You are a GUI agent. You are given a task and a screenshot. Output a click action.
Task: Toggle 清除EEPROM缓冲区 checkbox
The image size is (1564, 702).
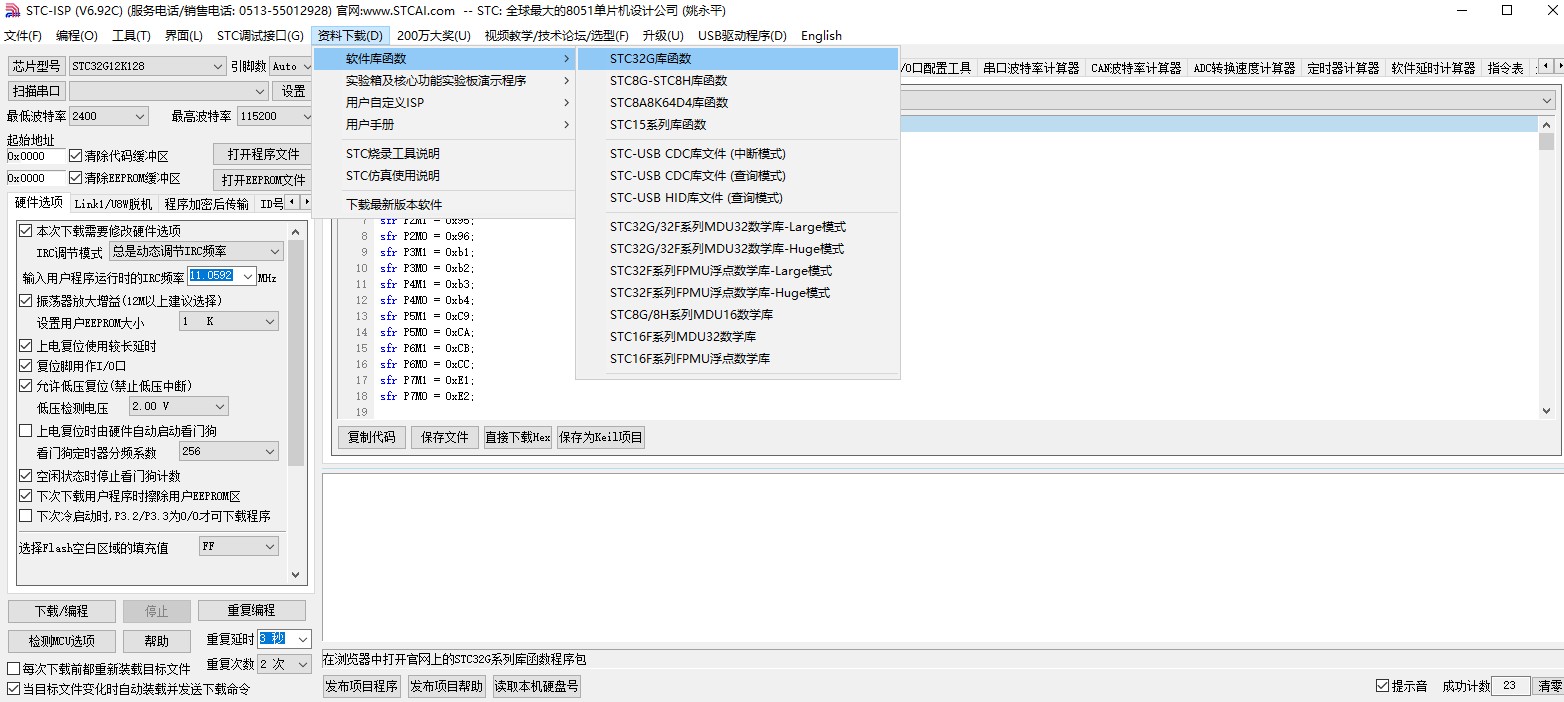[75, 178]
